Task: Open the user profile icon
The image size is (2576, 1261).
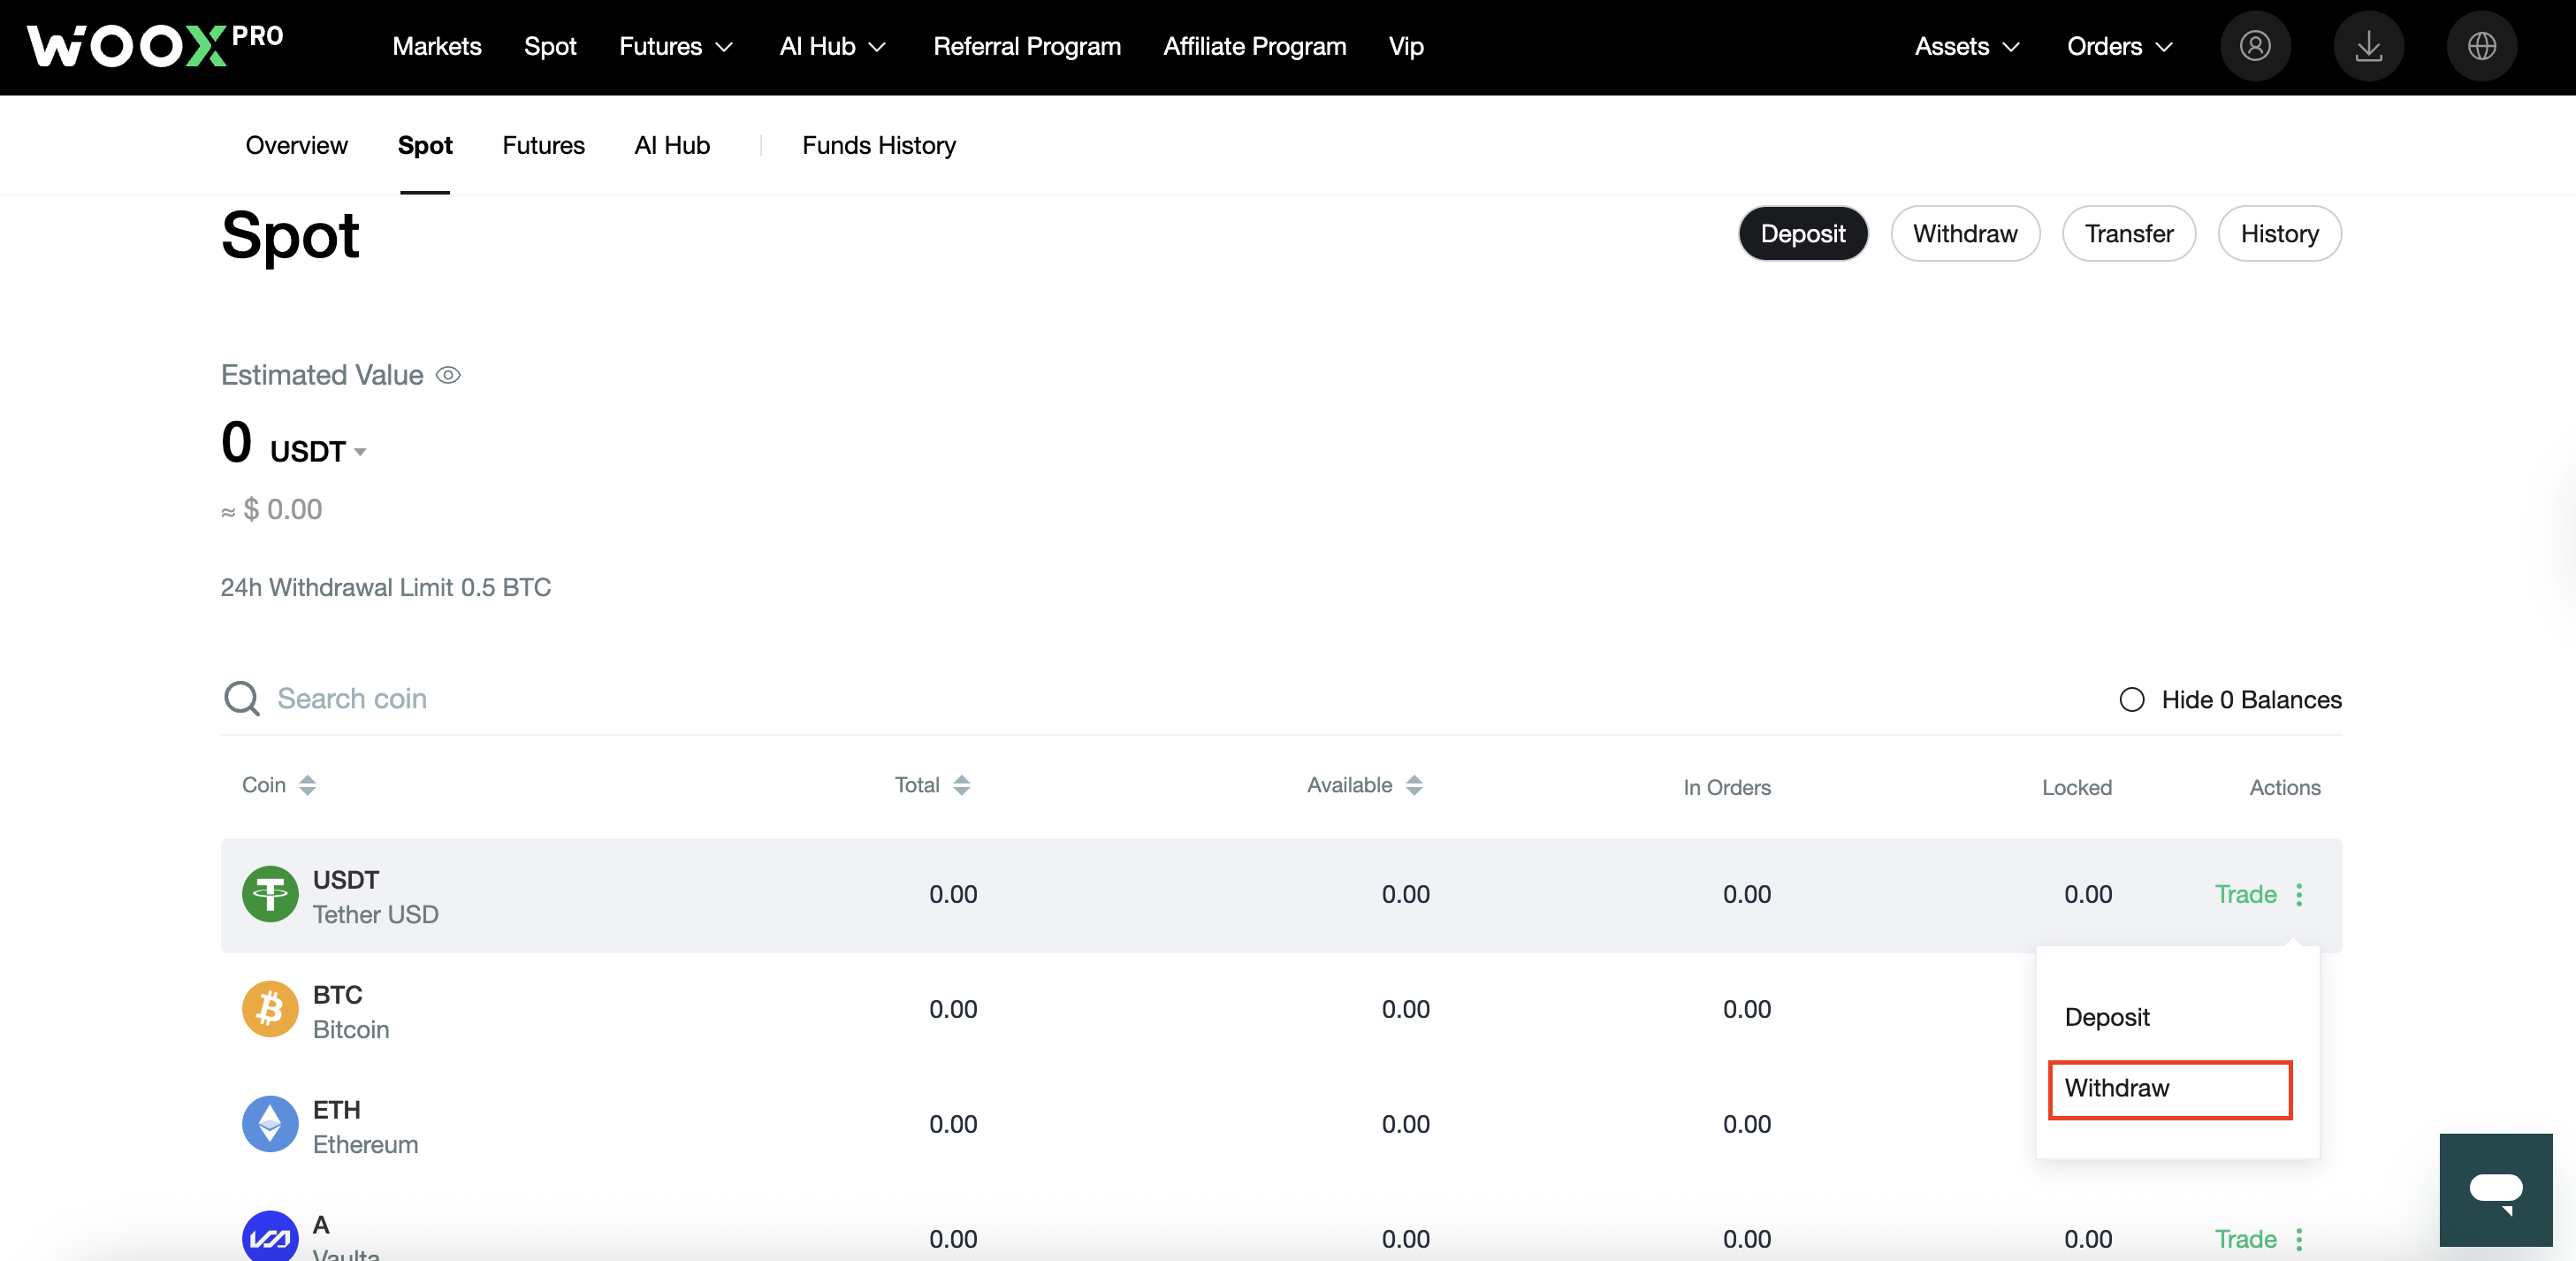Action: (x=2255, y=46)
